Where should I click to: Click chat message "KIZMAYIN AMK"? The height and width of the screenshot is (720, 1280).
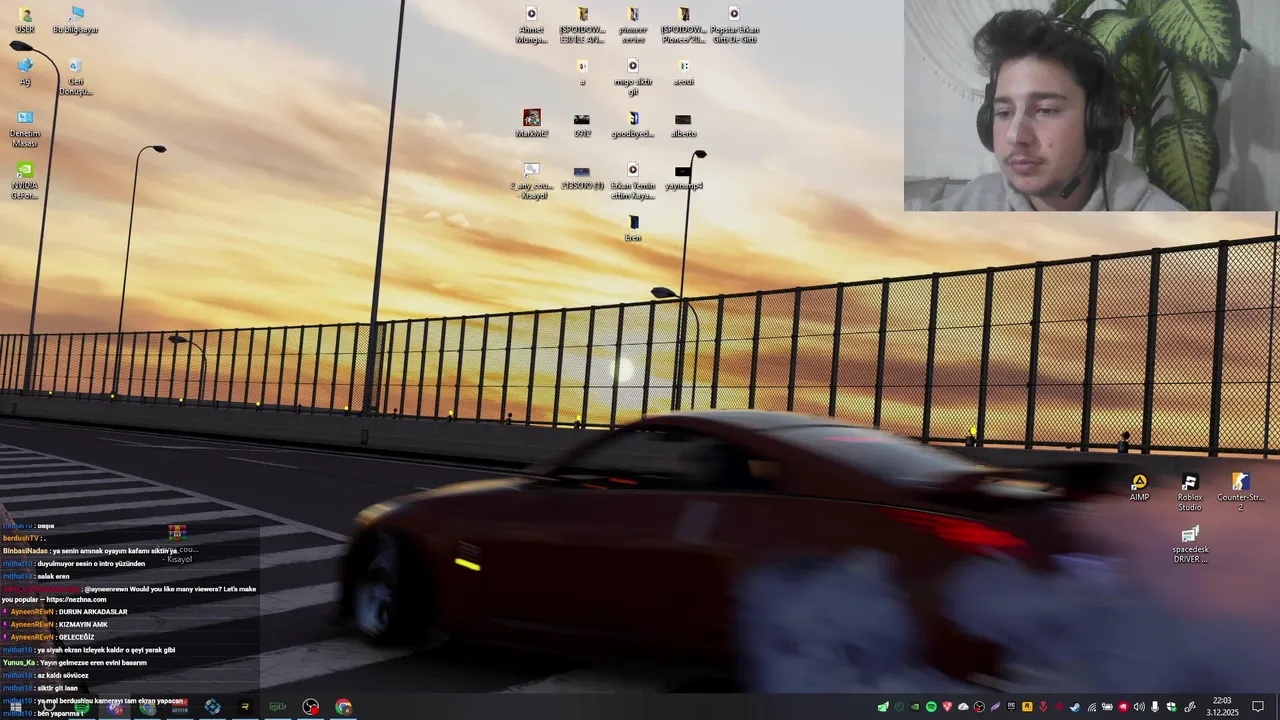coord(83,625)
